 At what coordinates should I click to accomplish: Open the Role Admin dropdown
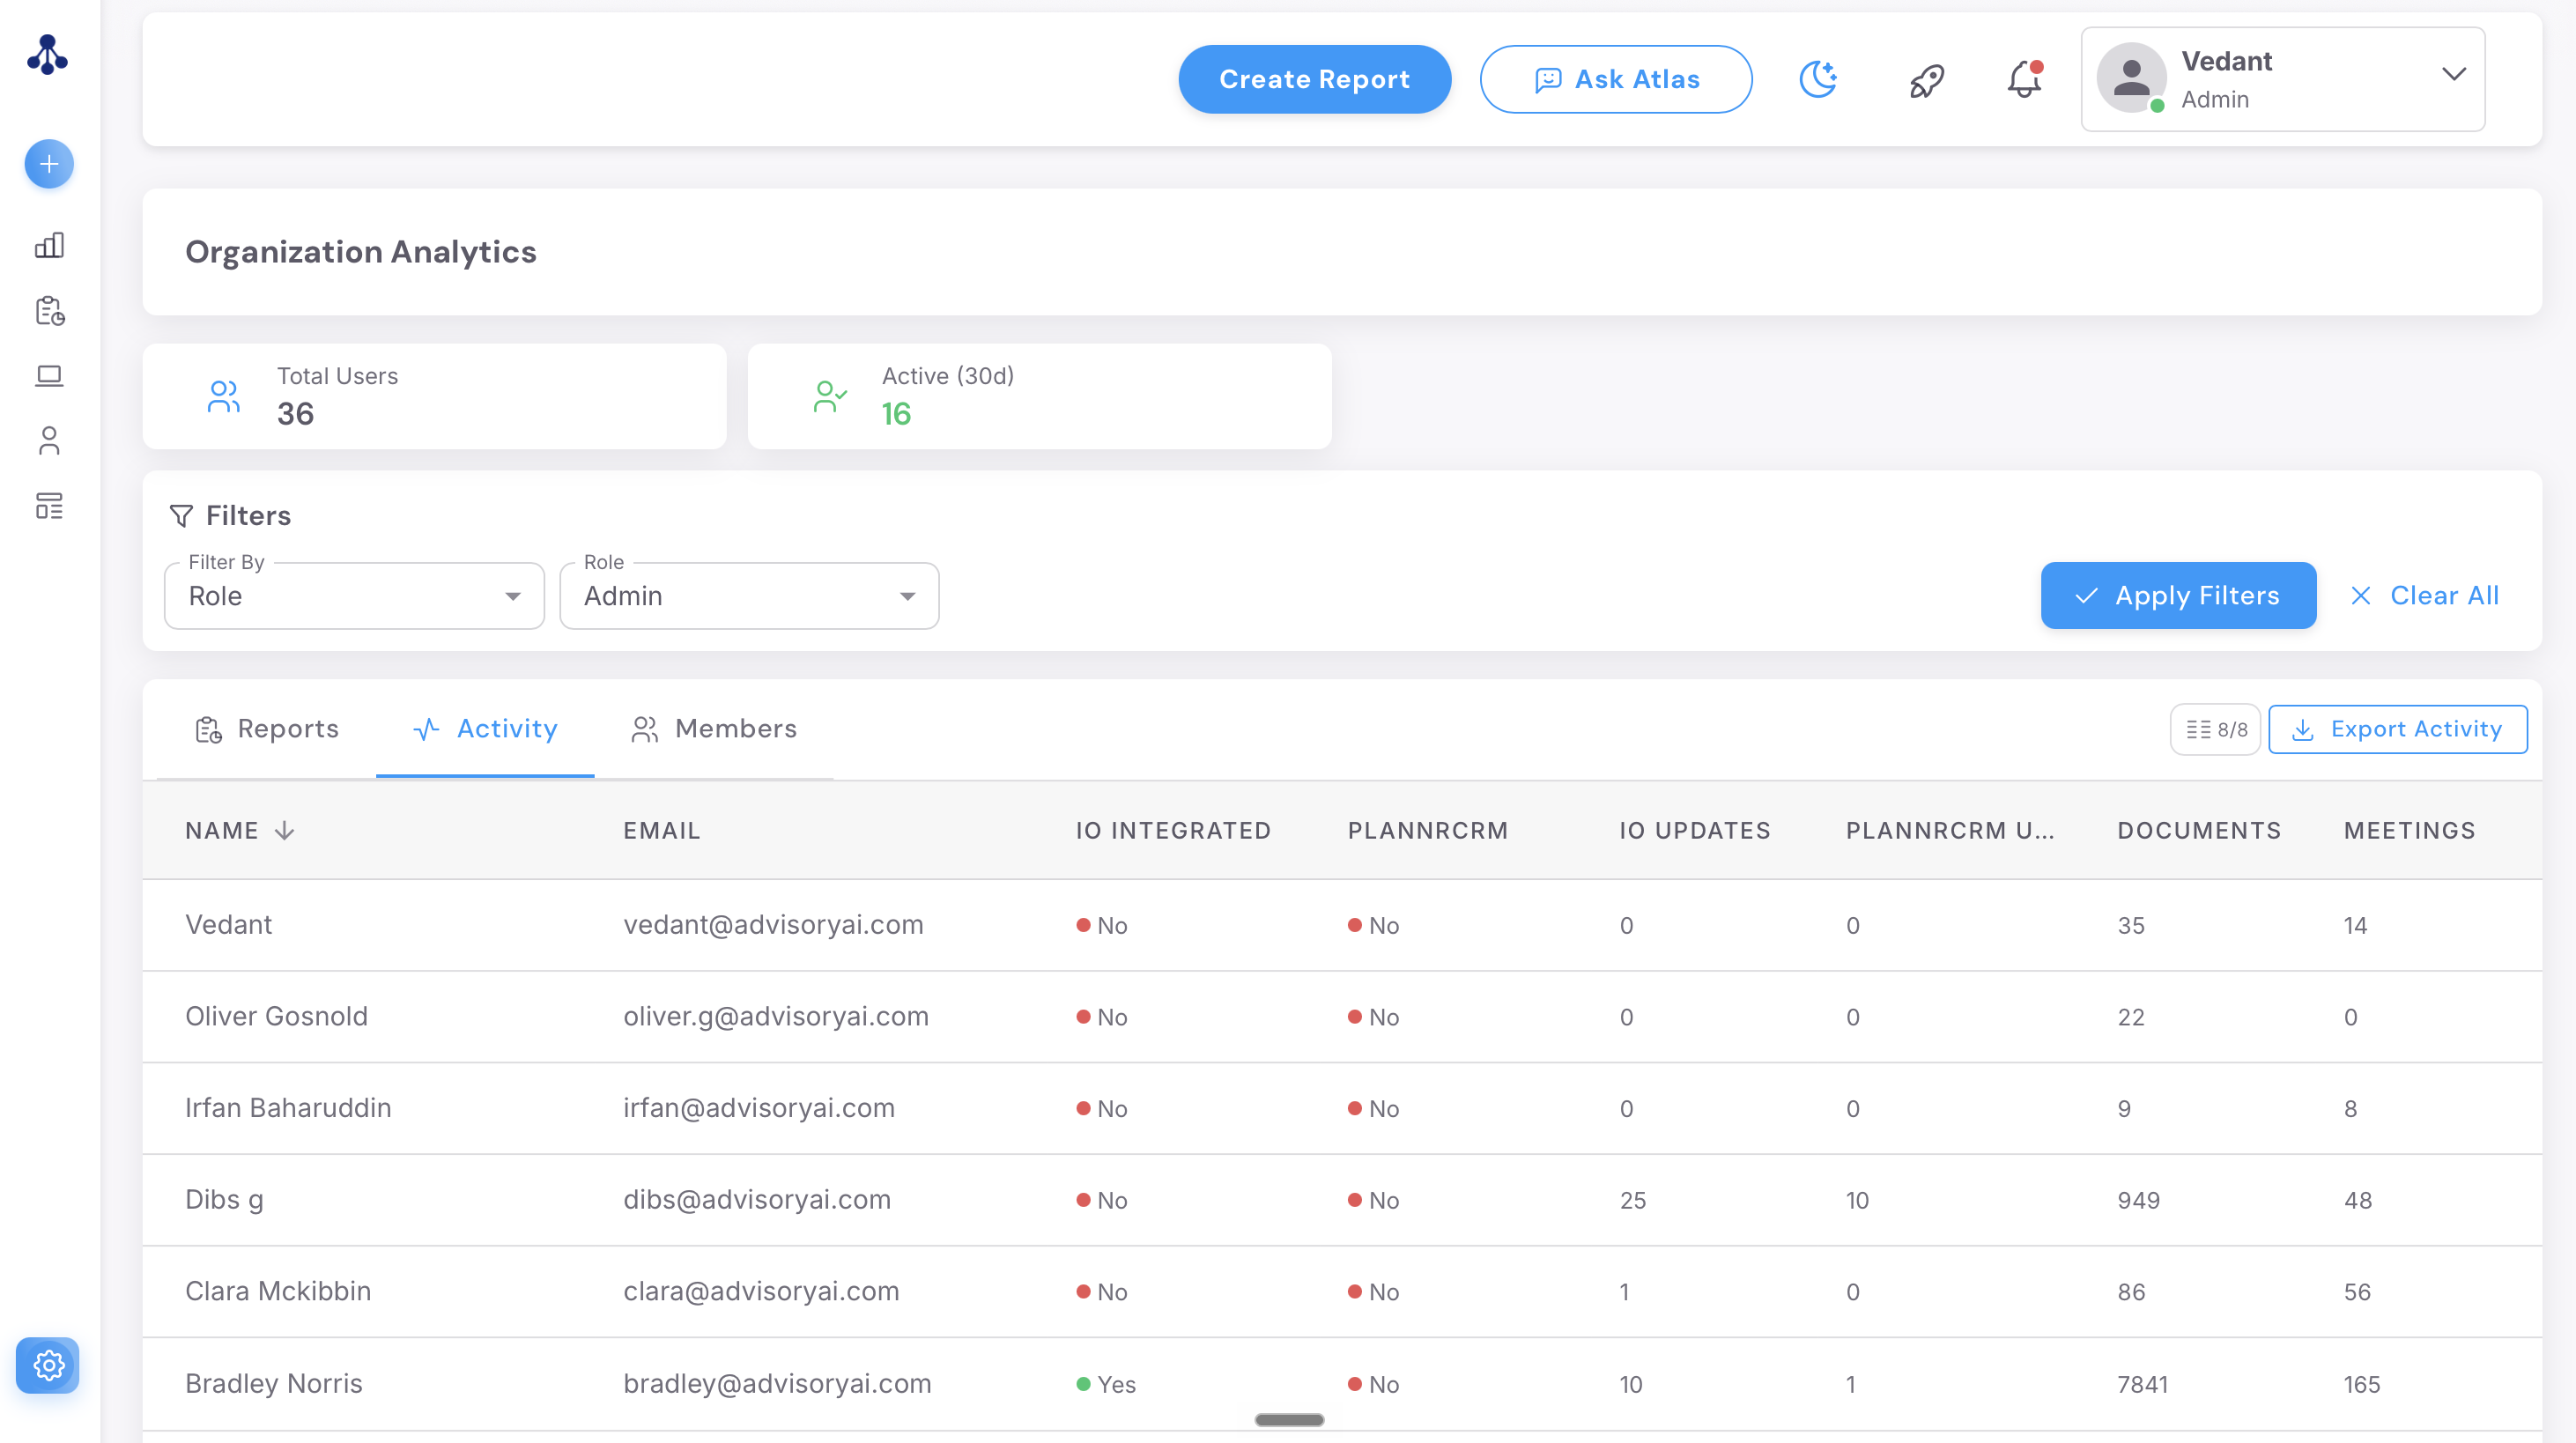coord(749,596)
